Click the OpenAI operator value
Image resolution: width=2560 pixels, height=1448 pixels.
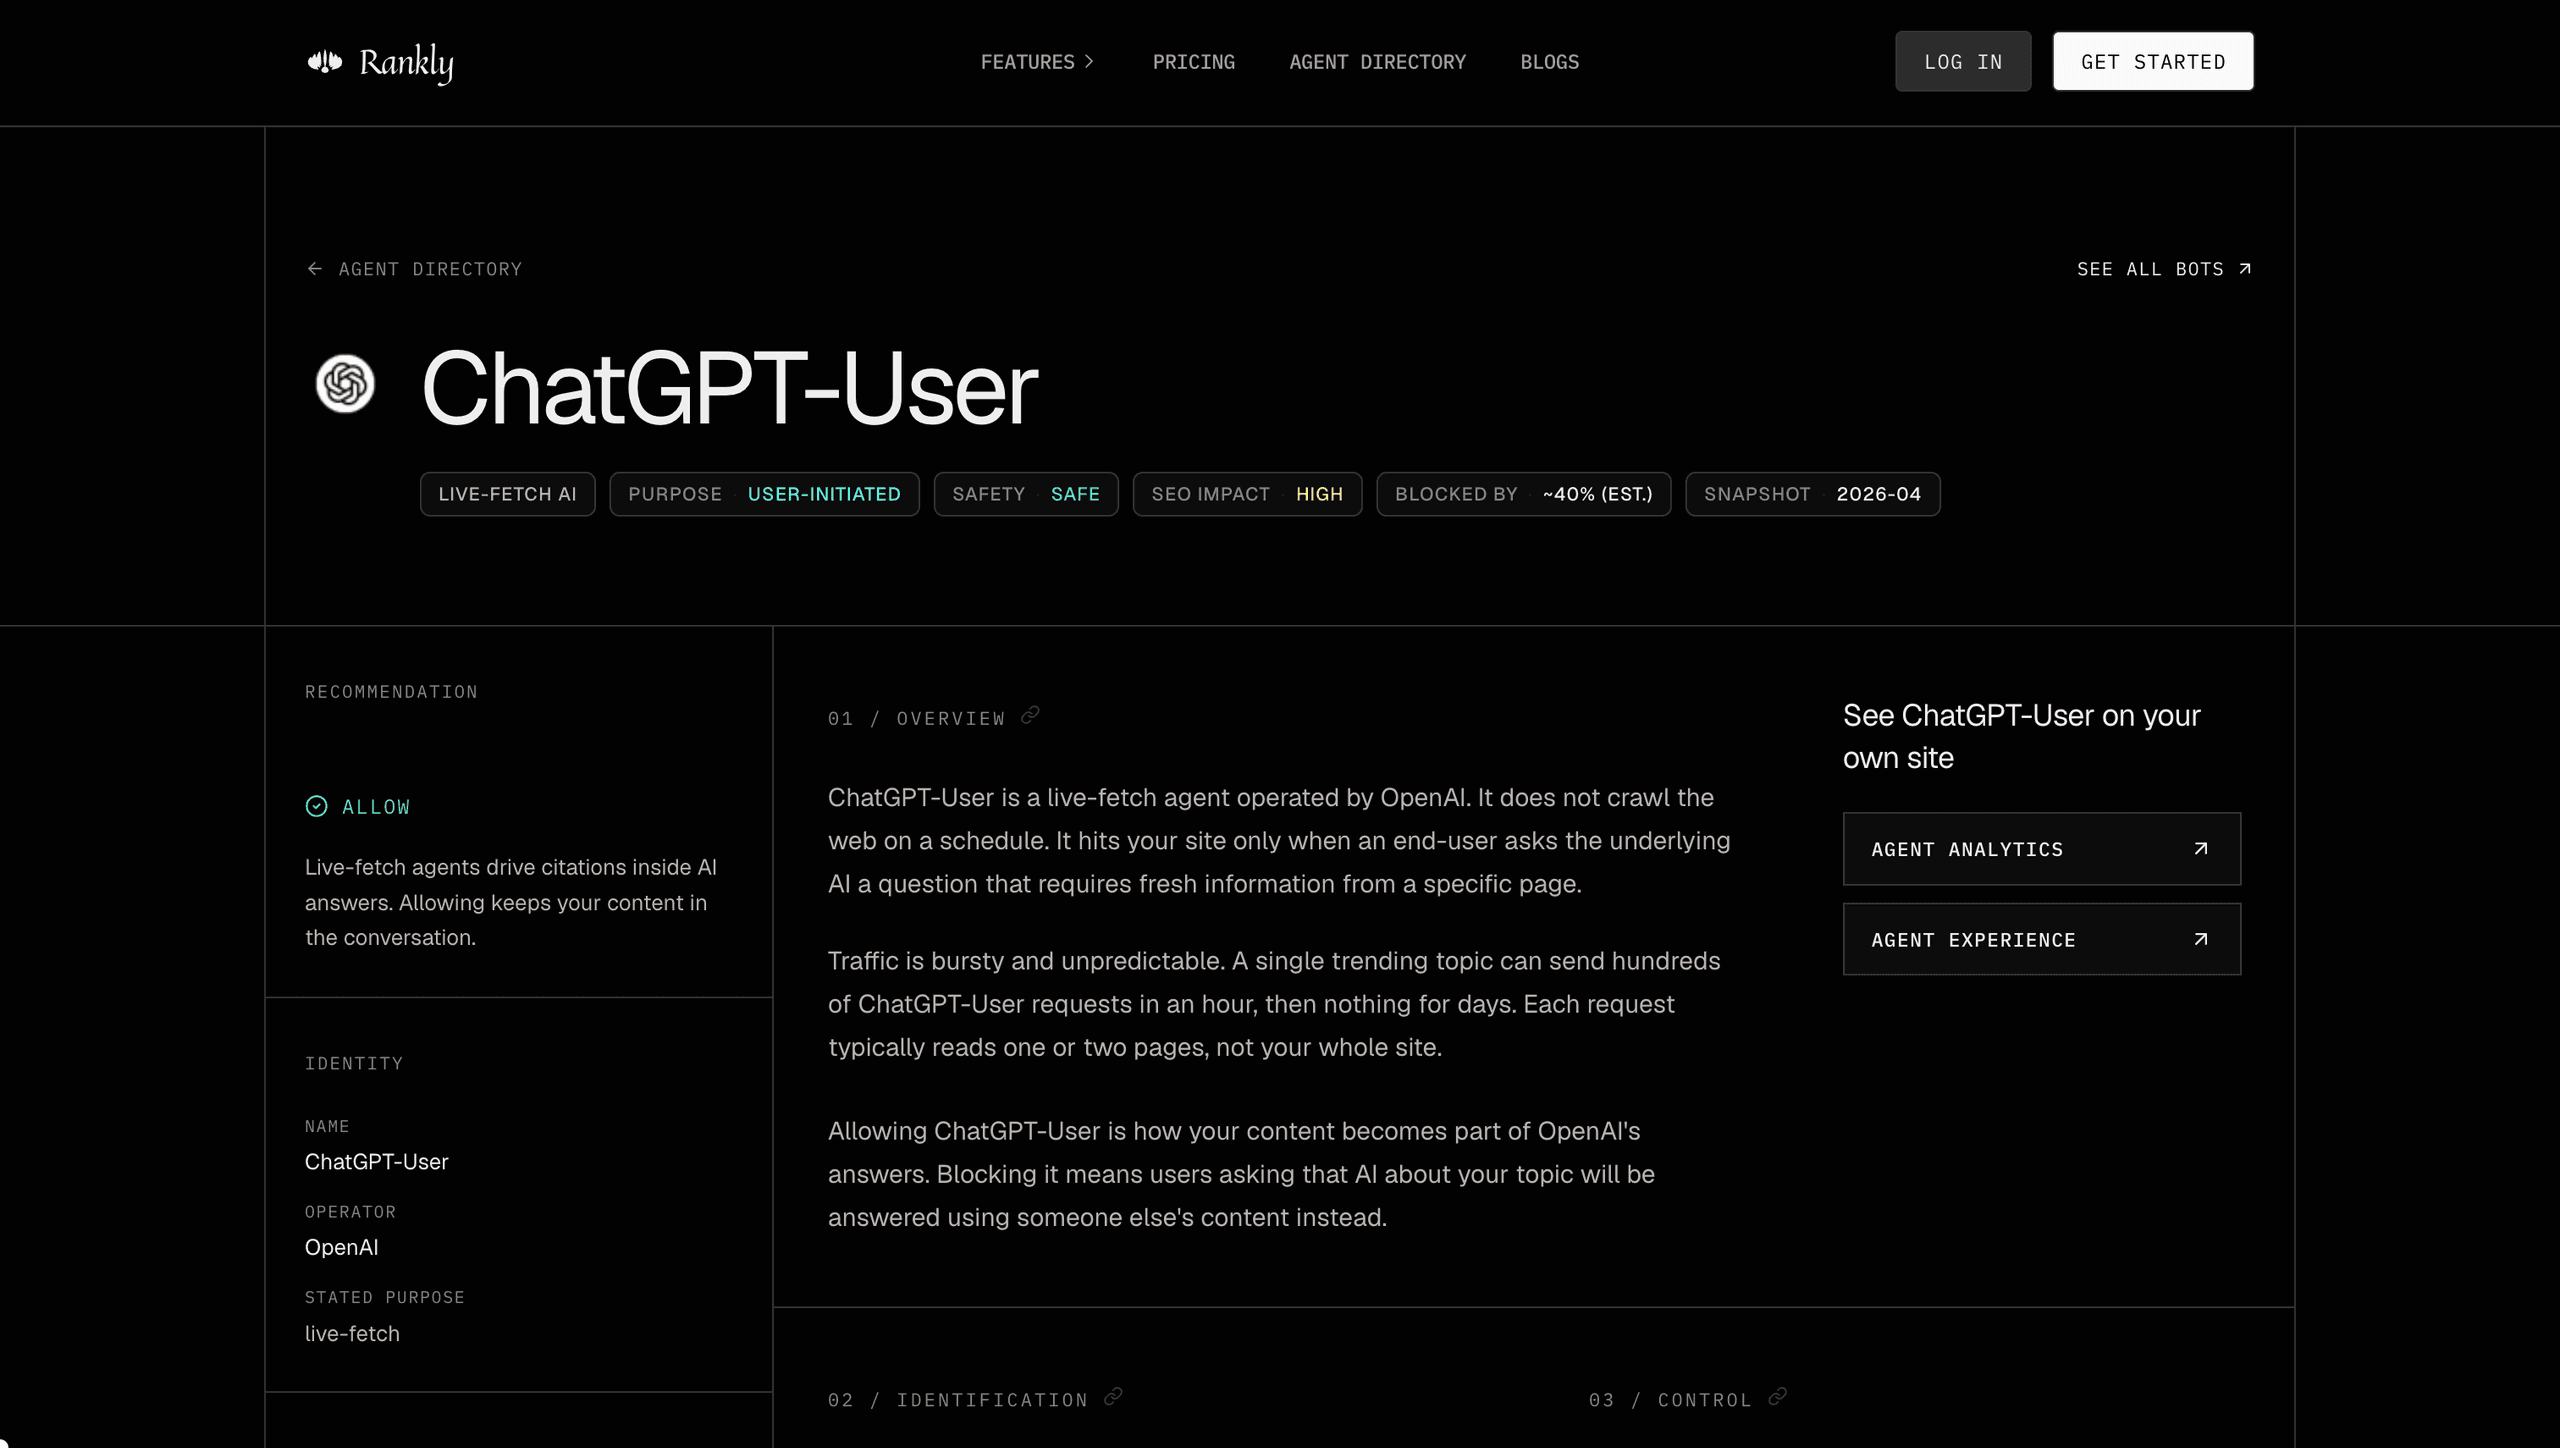tap(341, 1247)
